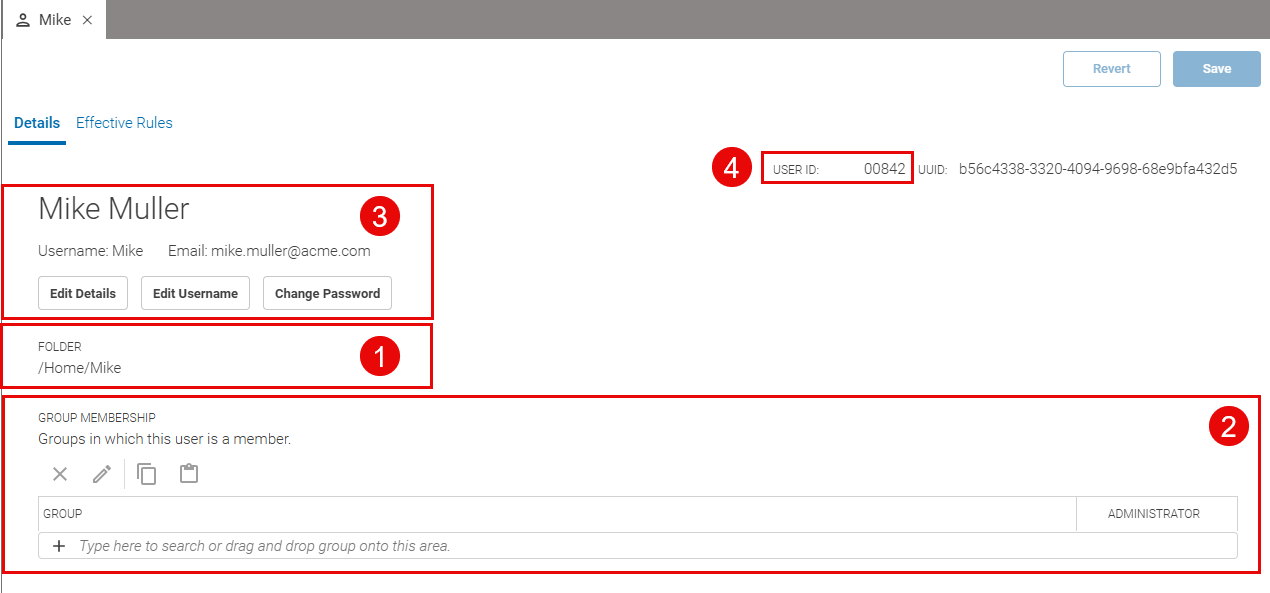The width and height of the screenshot is (1270, 593).
Task: Click the group search input field
Action: tap(400, 545)
